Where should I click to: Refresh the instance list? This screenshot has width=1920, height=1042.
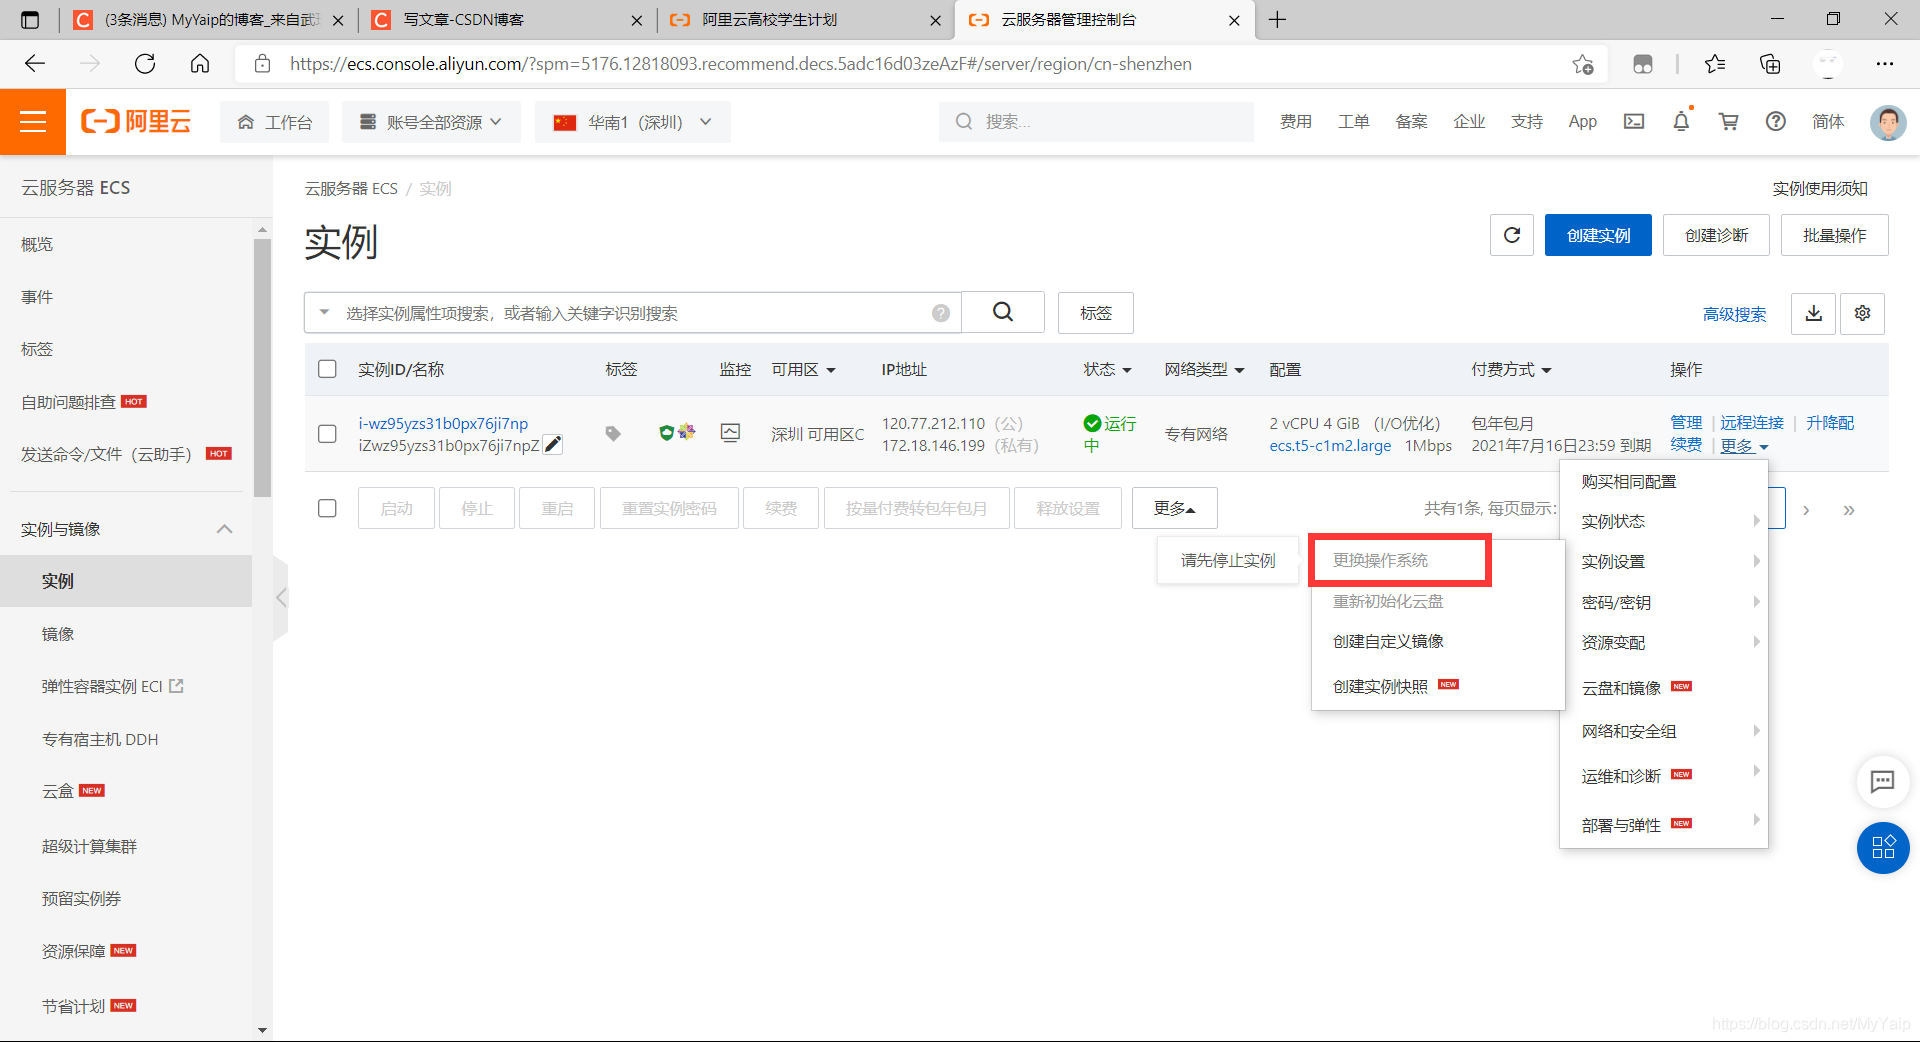click(x=1512, y=235)
